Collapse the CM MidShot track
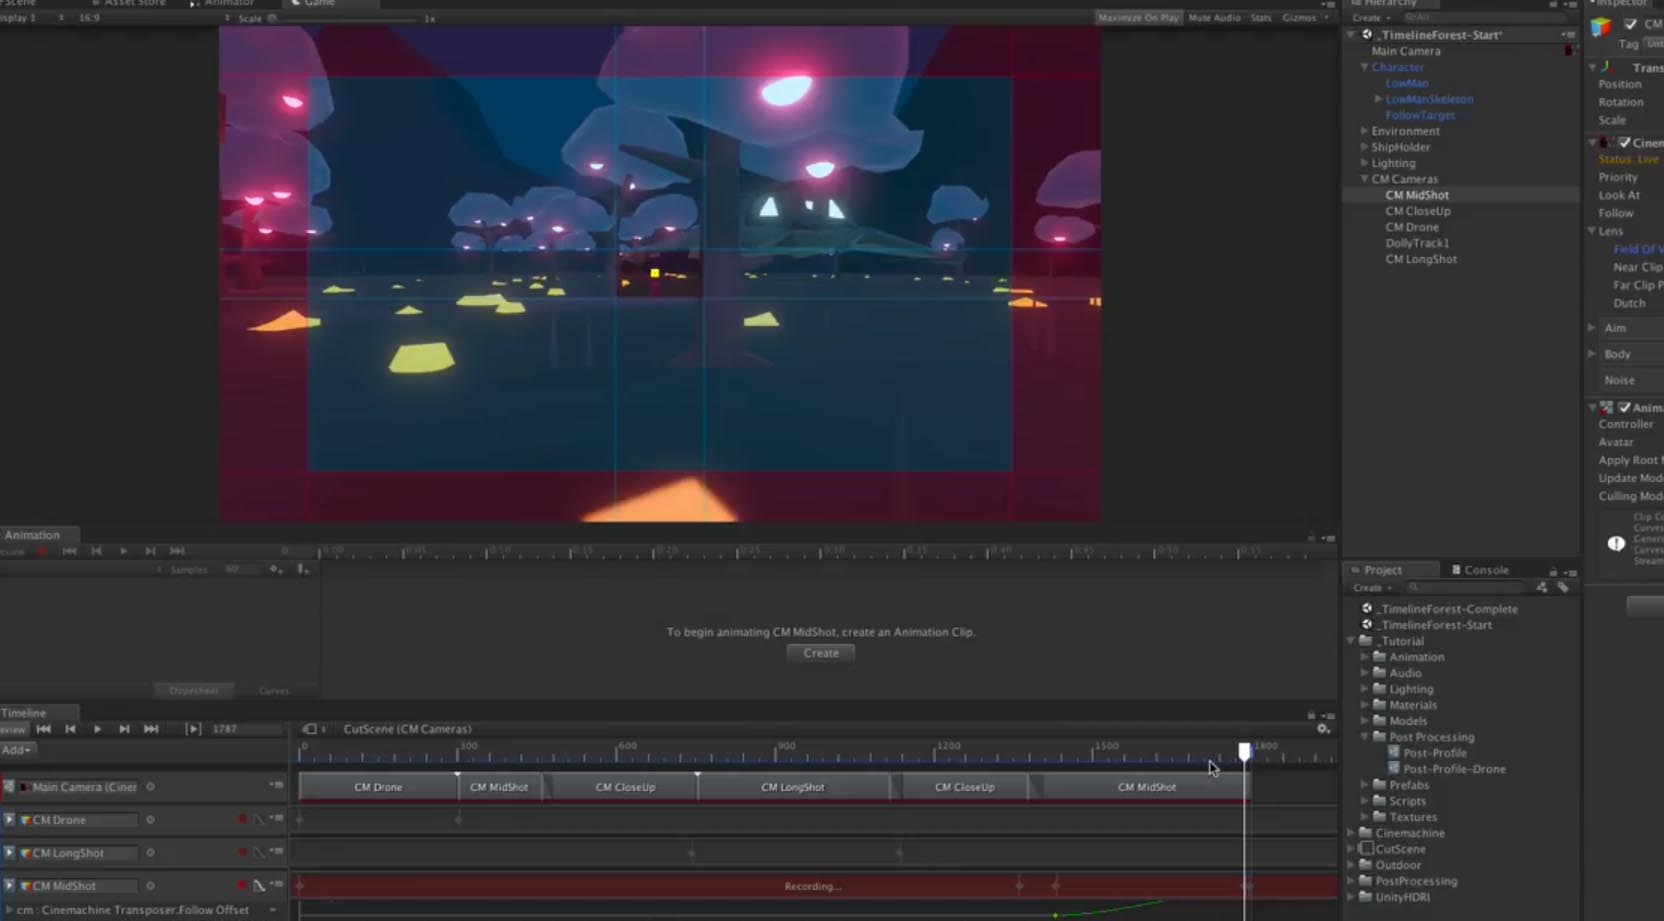 point(10,886)
